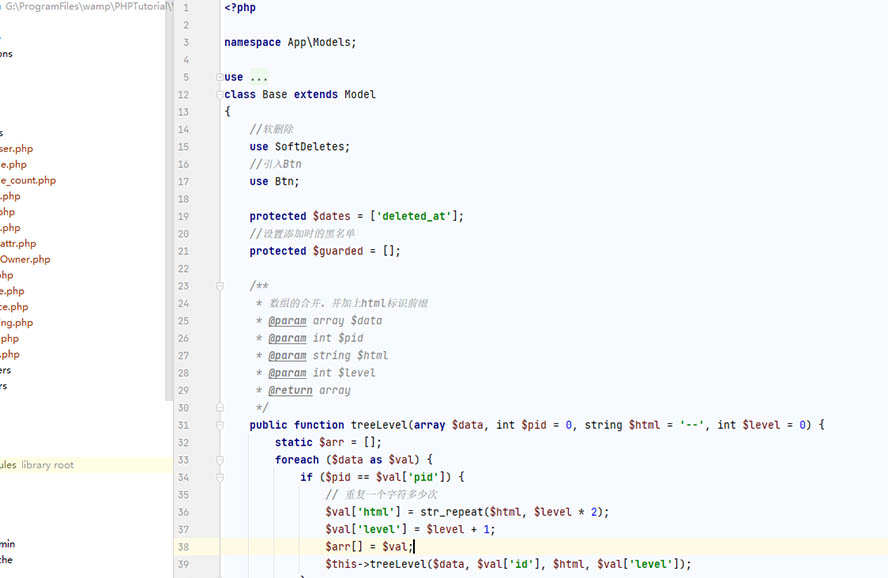Expand the folded use imports on line 5
888x578 pixels.
tap(219, 77)
